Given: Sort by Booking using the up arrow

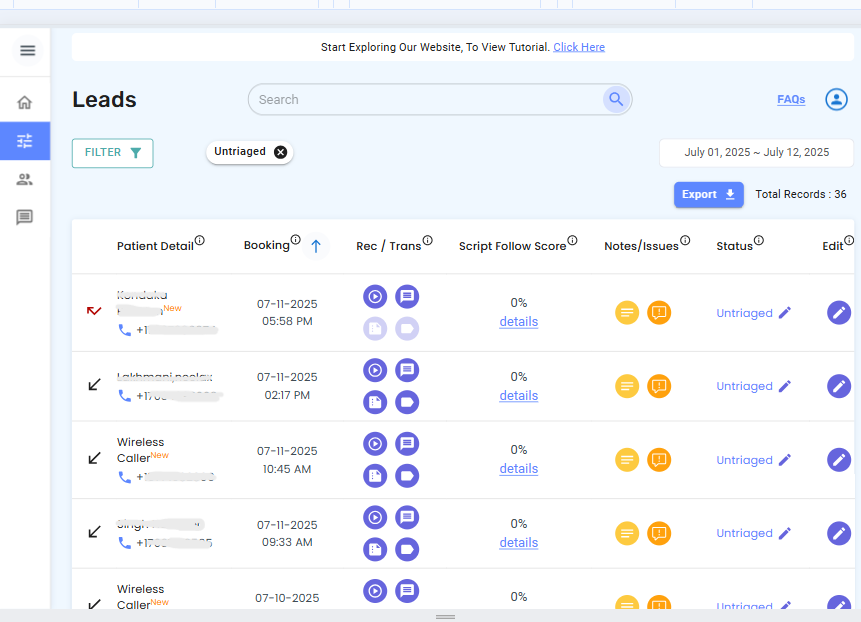Looking at the screenshot, I should click(x=316, y=246).
